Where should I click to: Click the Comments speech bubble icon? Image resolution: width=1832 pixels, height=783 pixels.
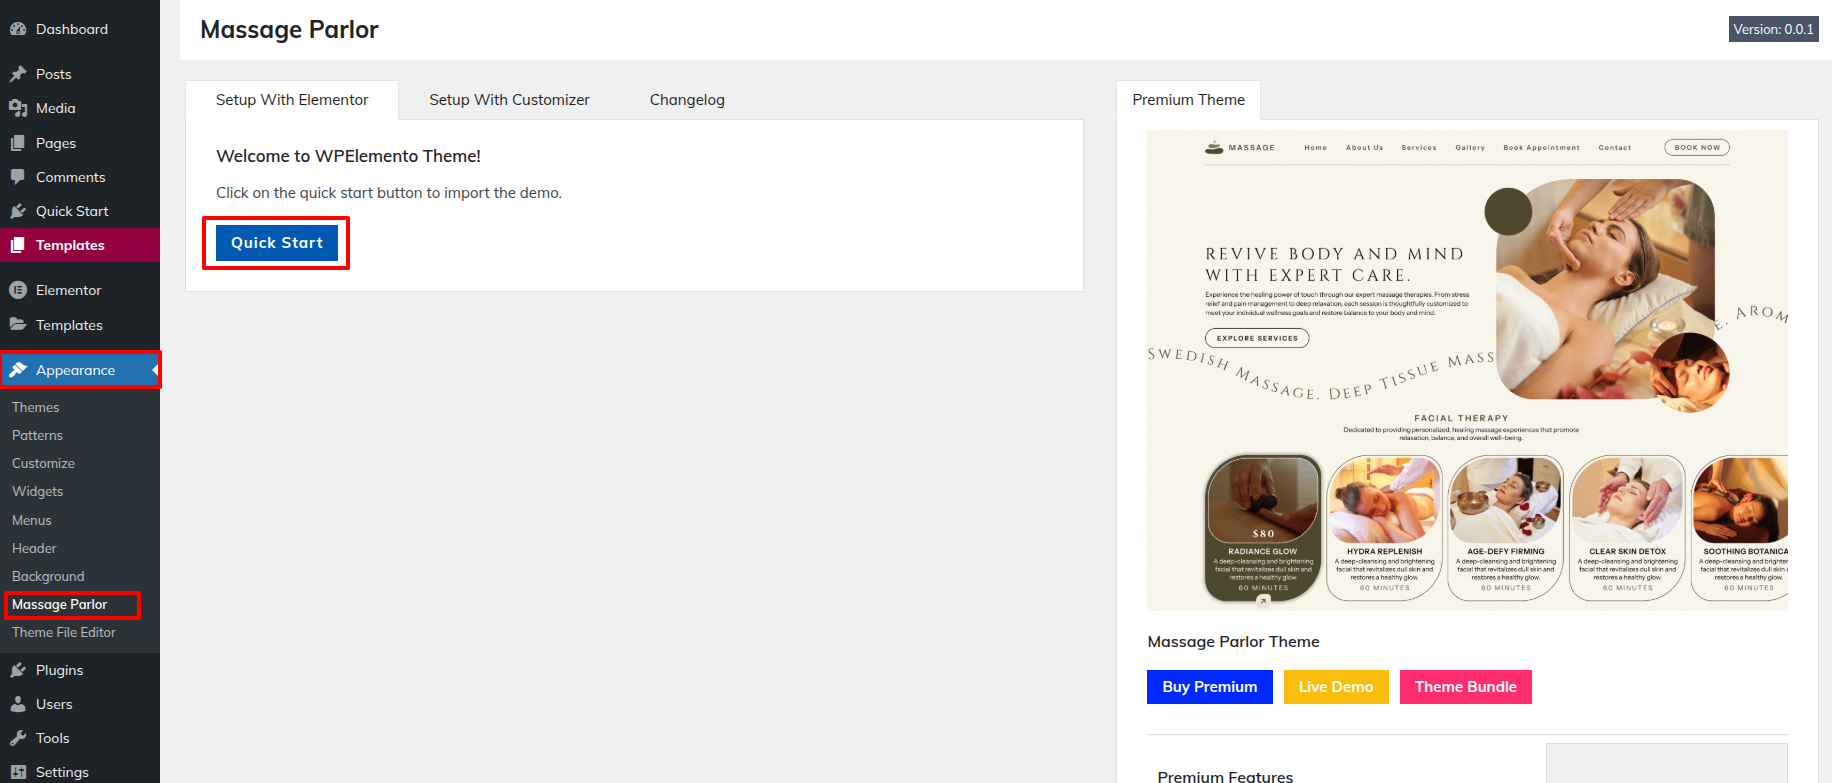(18, 177)
